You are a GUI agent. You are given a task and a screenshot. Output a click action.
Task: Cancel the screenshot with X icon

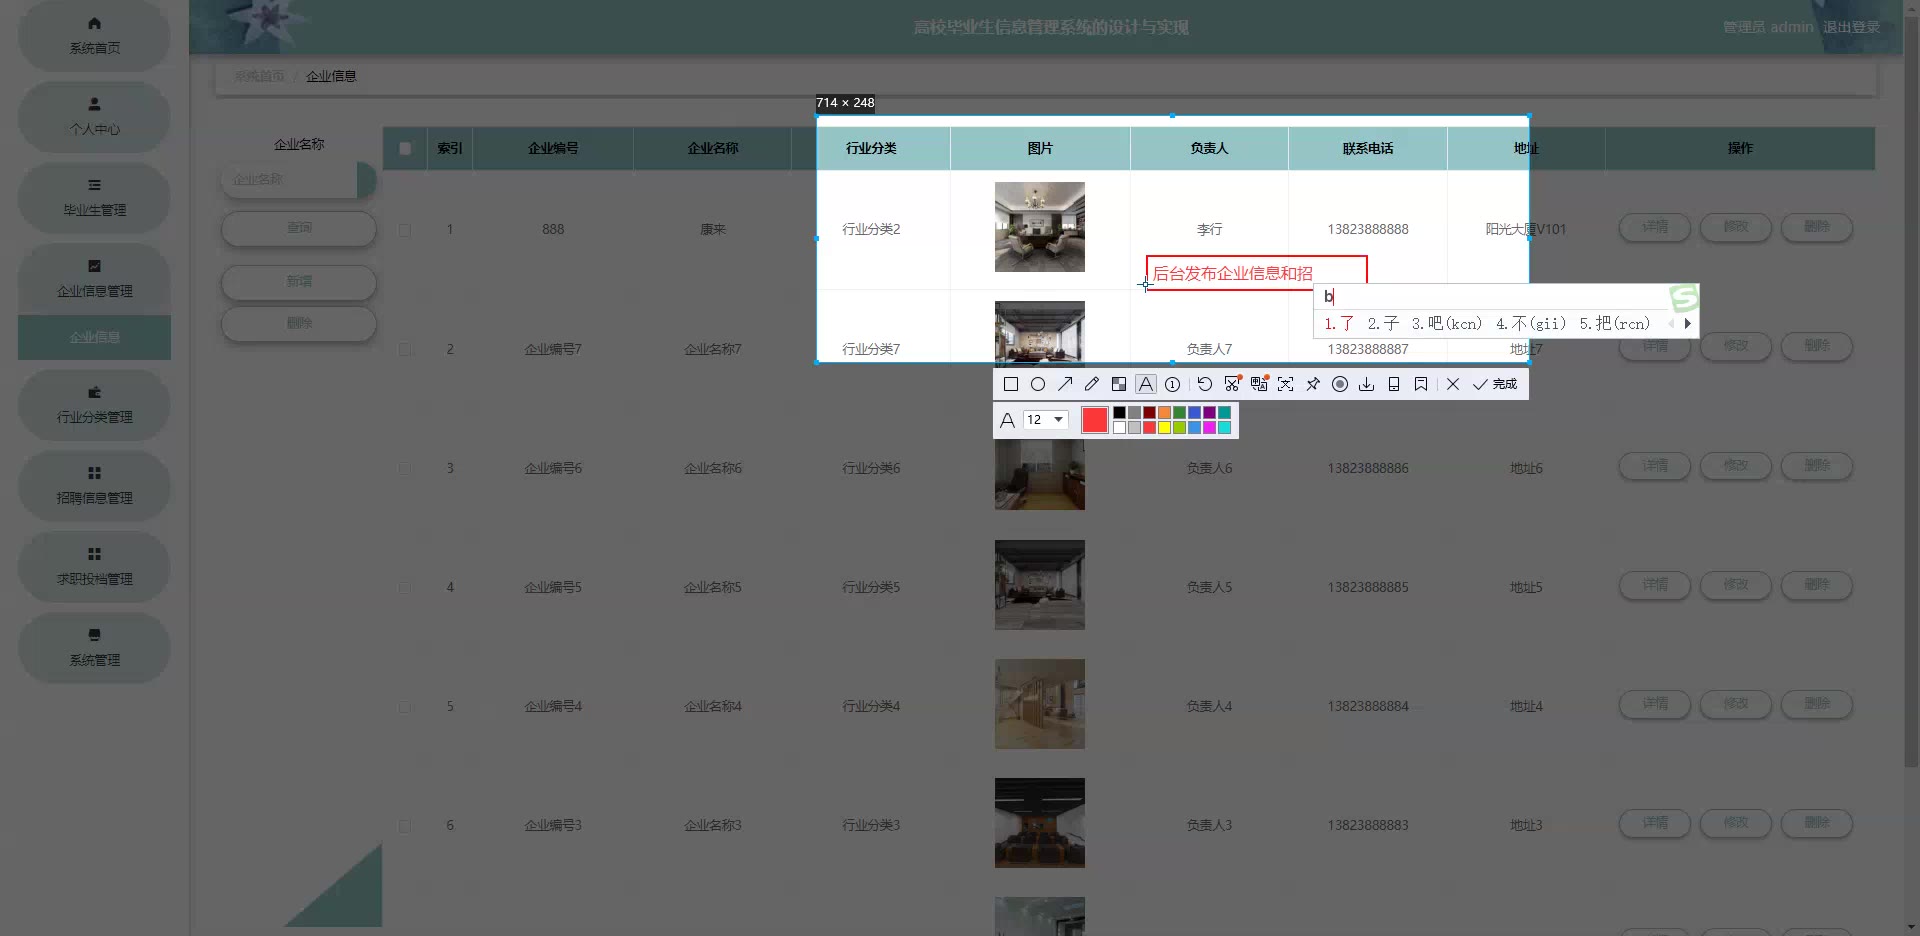[1453, 384]
